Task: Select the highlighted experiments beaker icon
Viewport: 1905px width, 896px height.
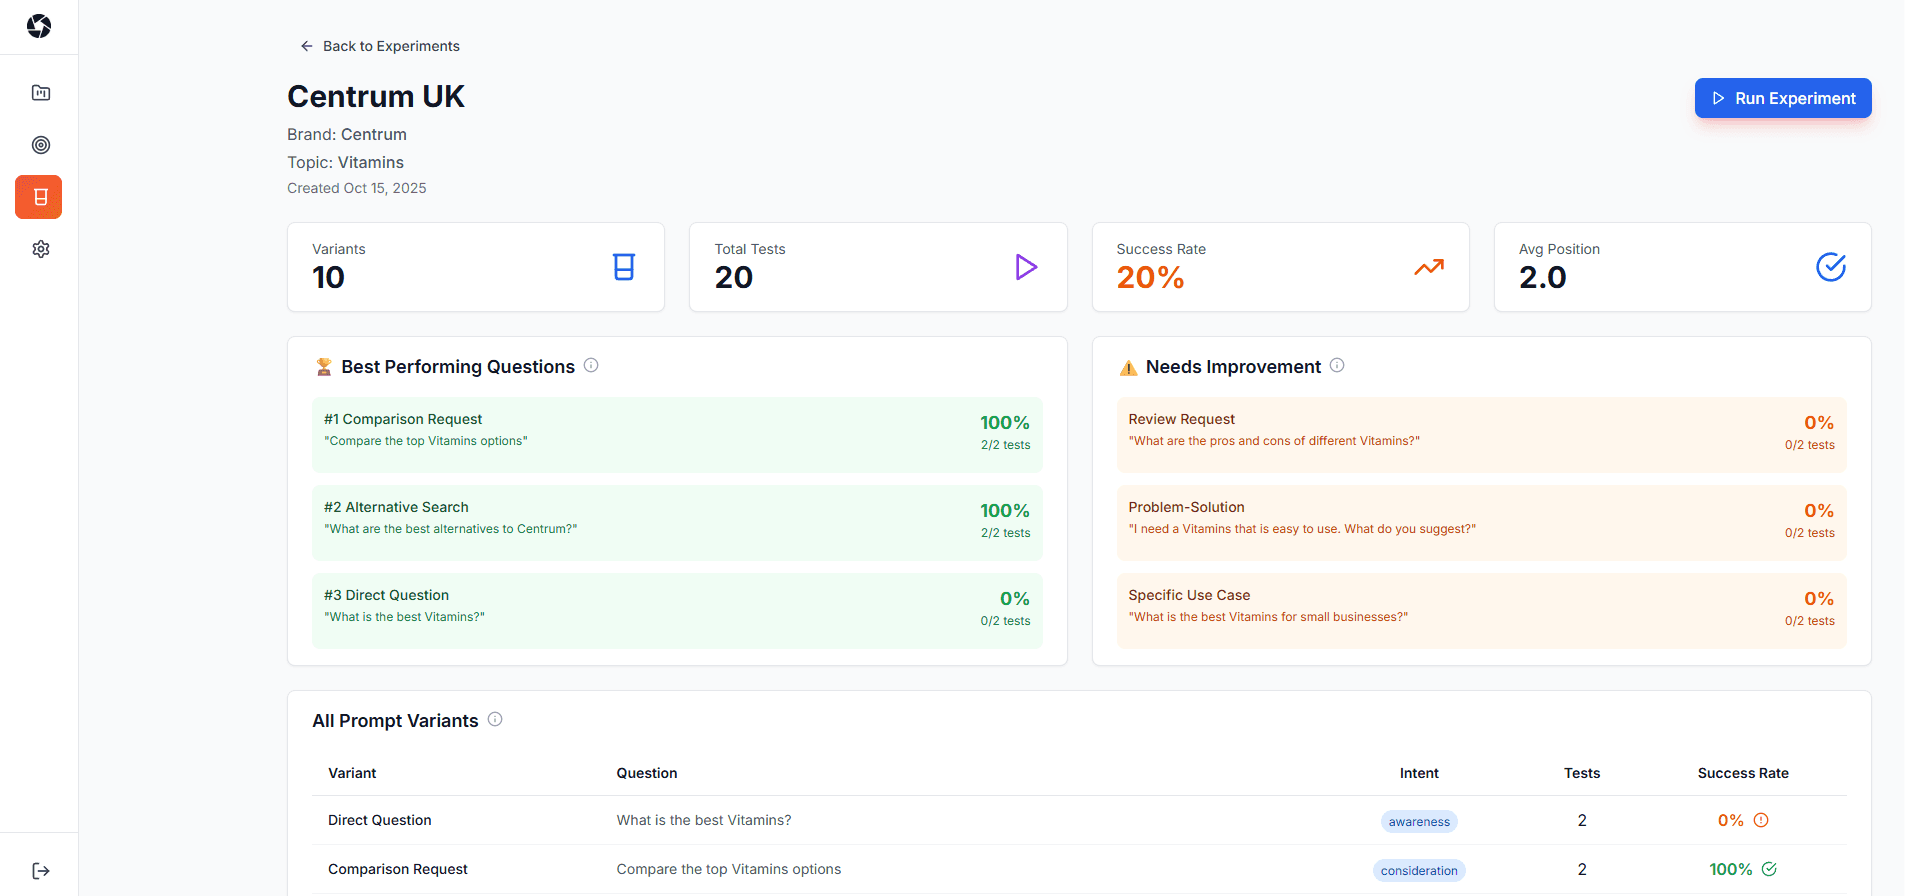Action: coord(39,197)
